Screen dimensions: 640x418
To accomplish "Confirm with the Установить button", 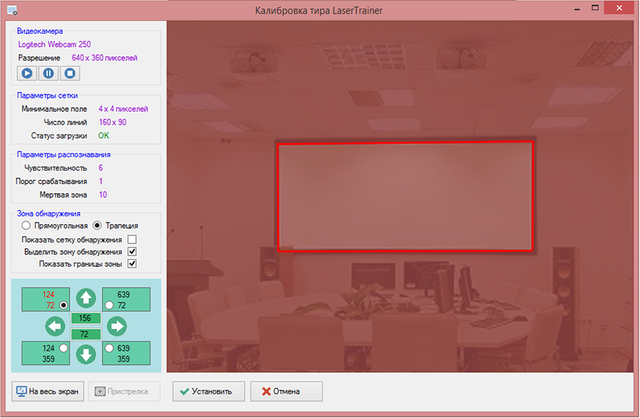I will (x=209, y=391).
